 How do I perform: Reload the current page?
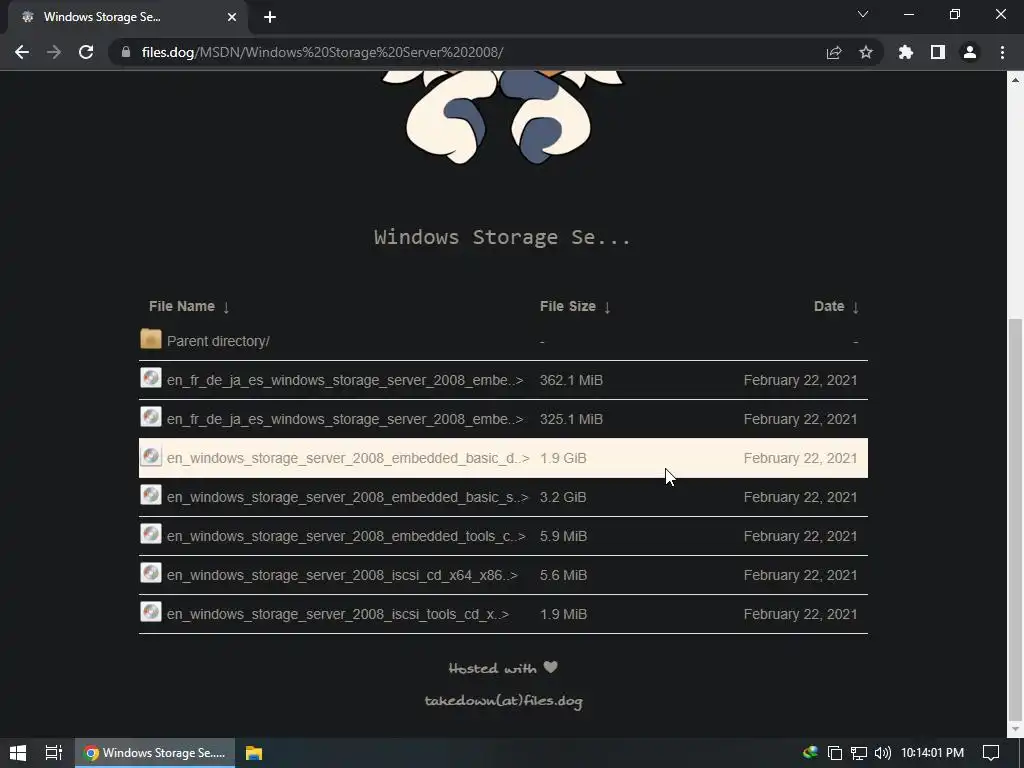tap(86, 52)
